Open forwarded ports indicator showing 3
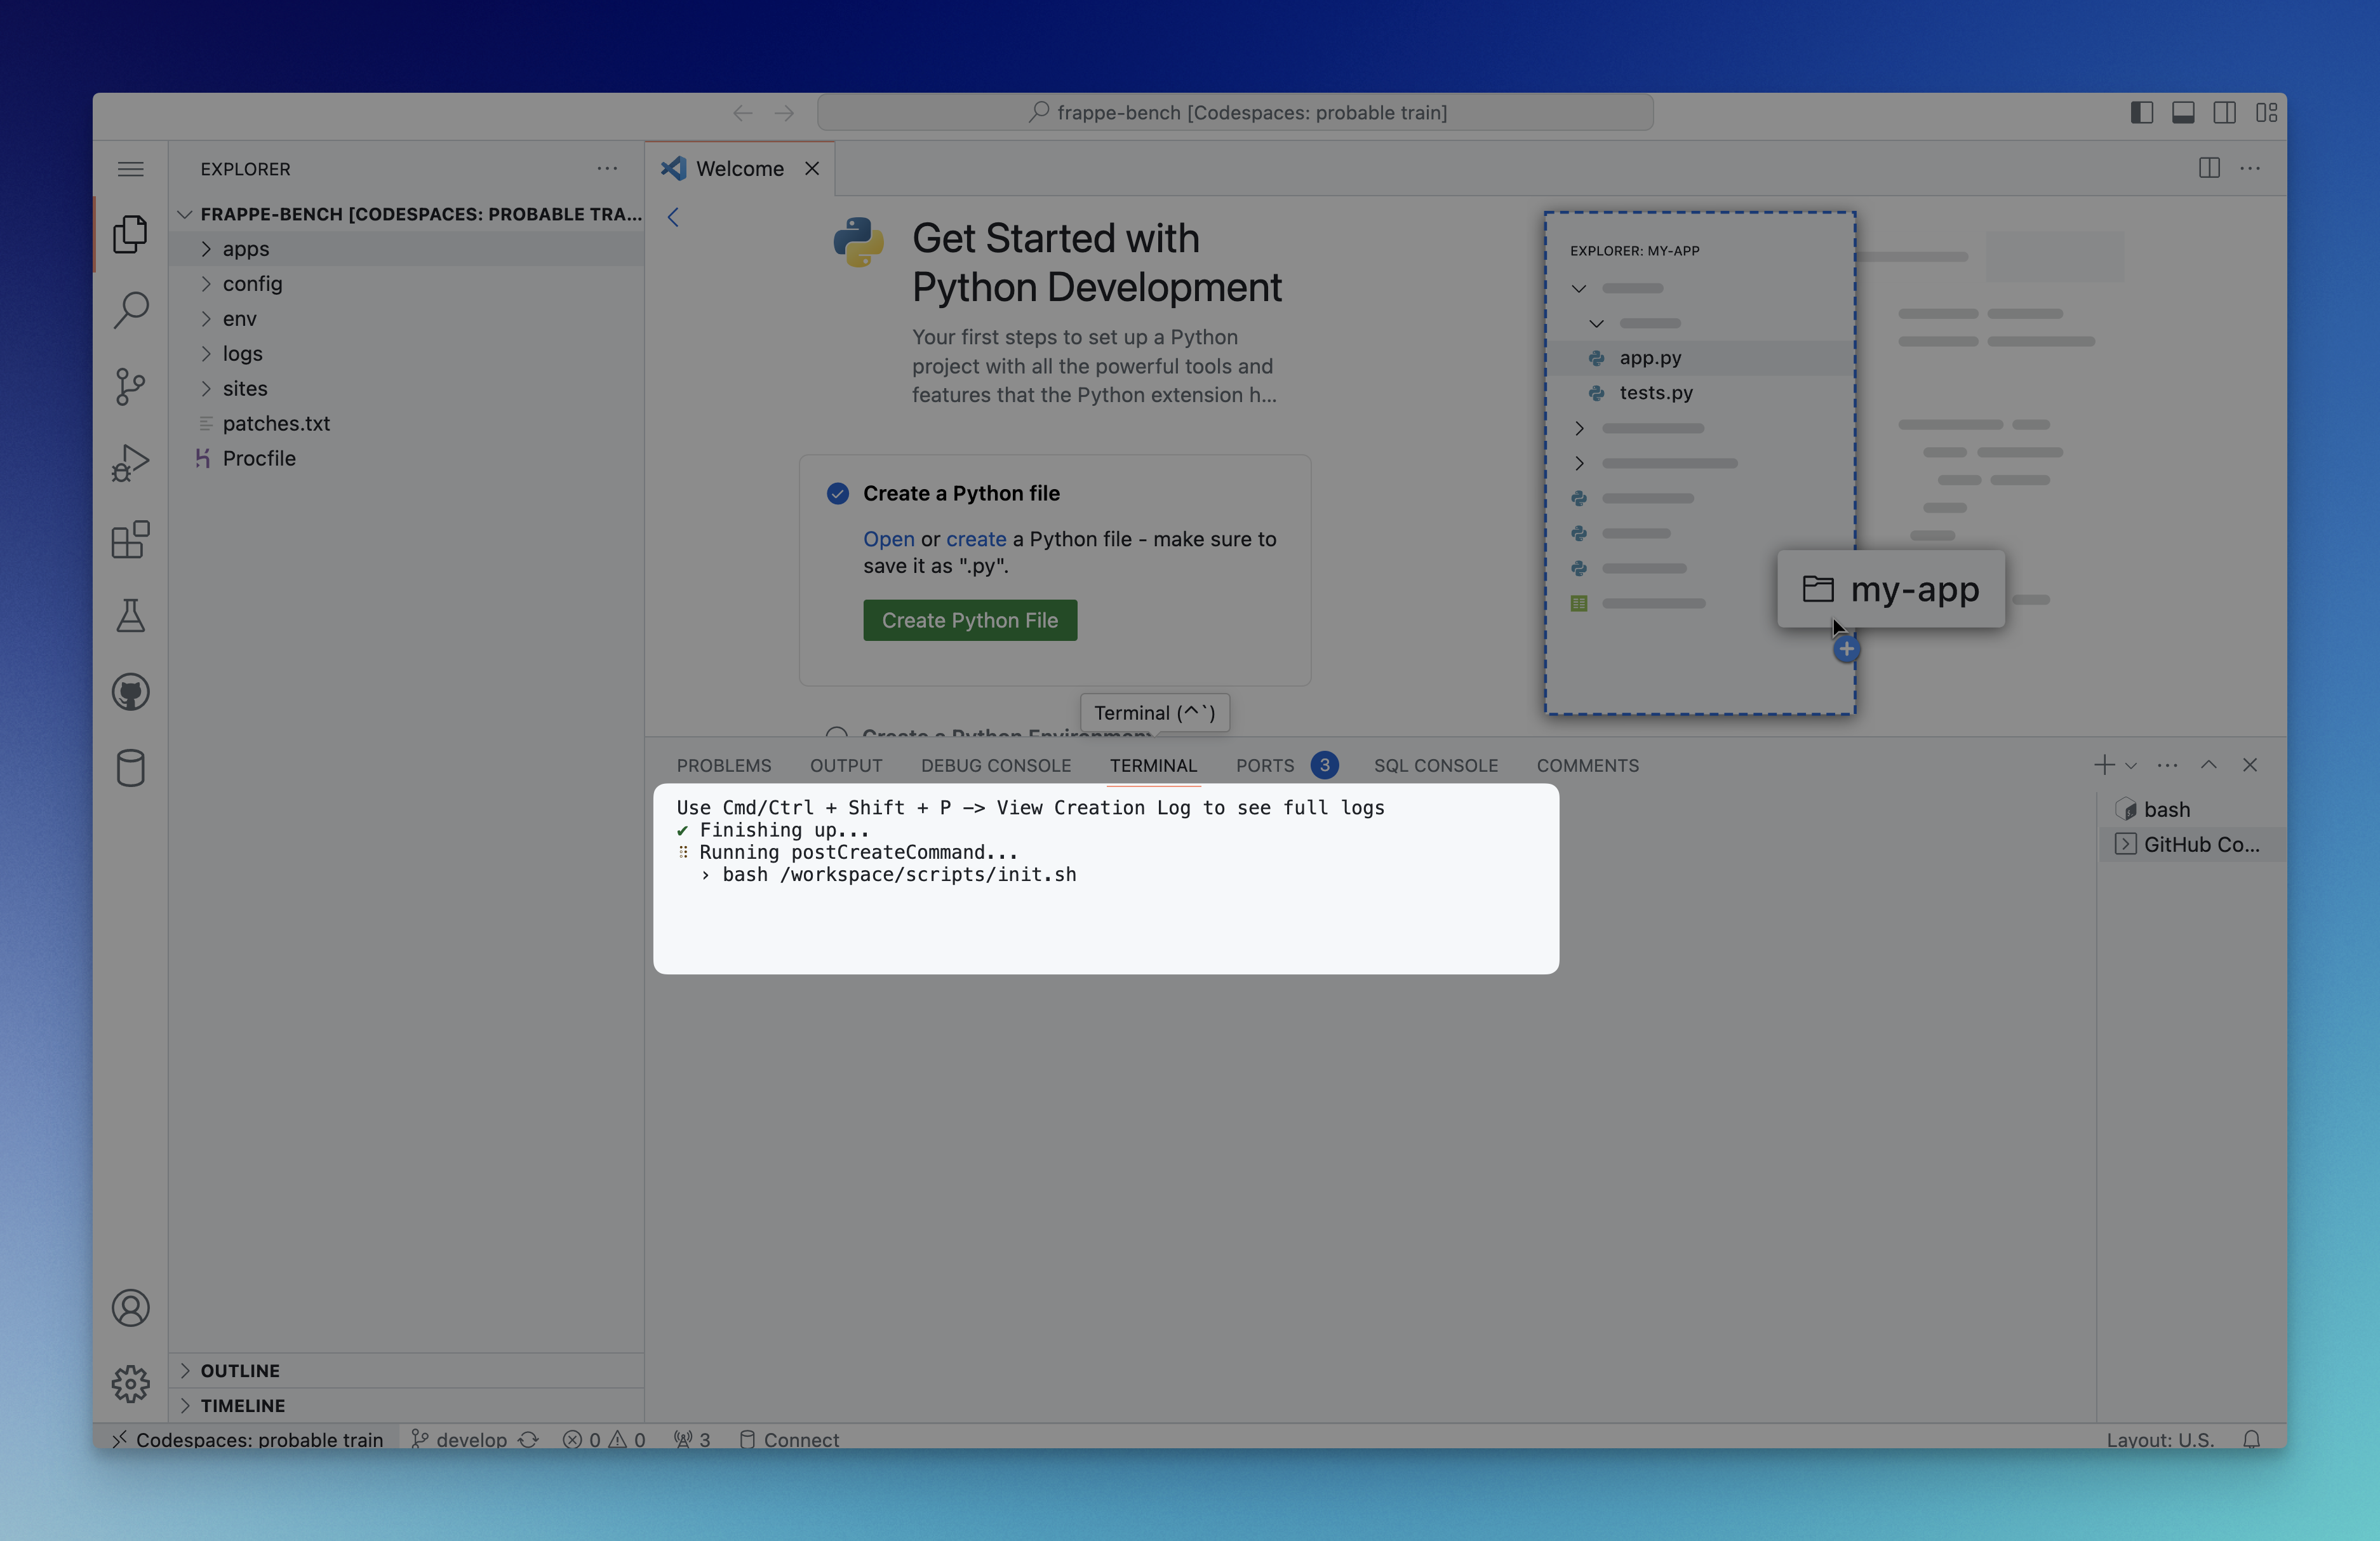 tap(692, 1438)
